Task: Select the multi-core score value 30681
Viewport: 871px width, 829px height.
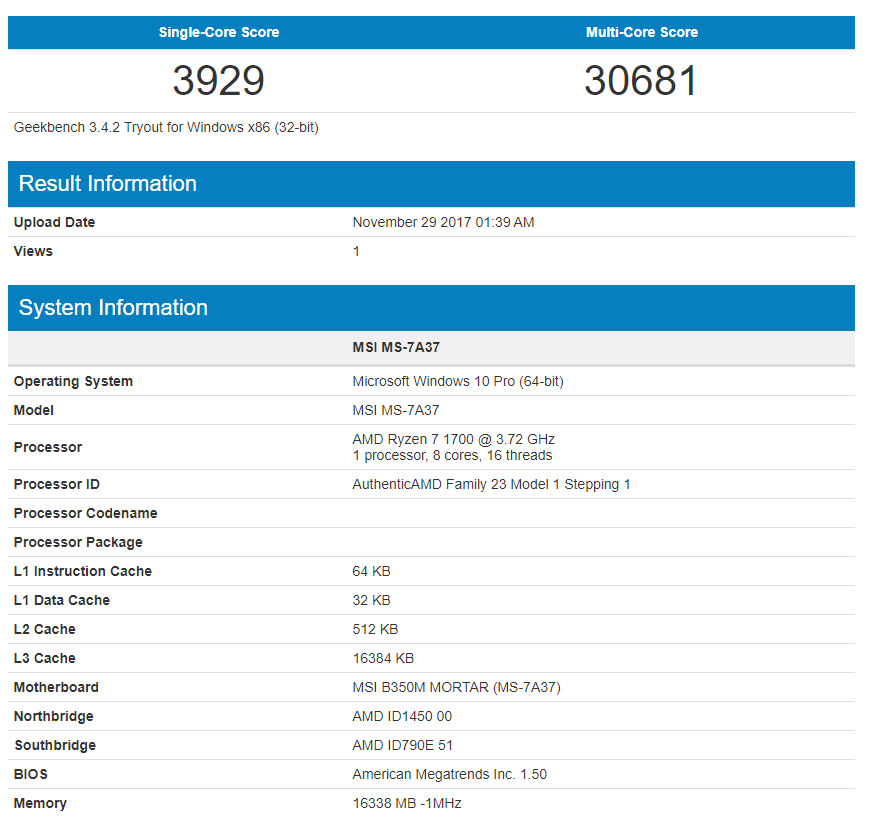Action: point(640,81)
